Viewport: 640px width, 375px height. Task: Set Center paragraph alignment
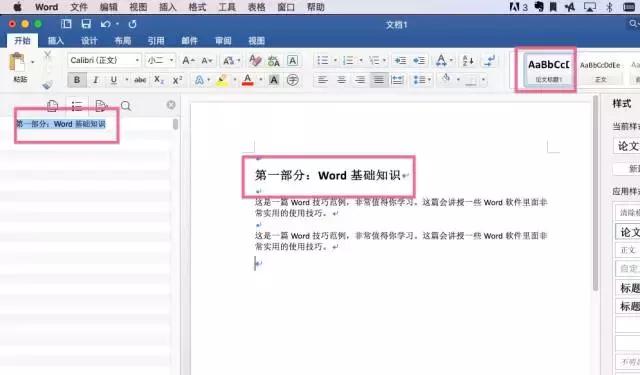coord(341,80)
